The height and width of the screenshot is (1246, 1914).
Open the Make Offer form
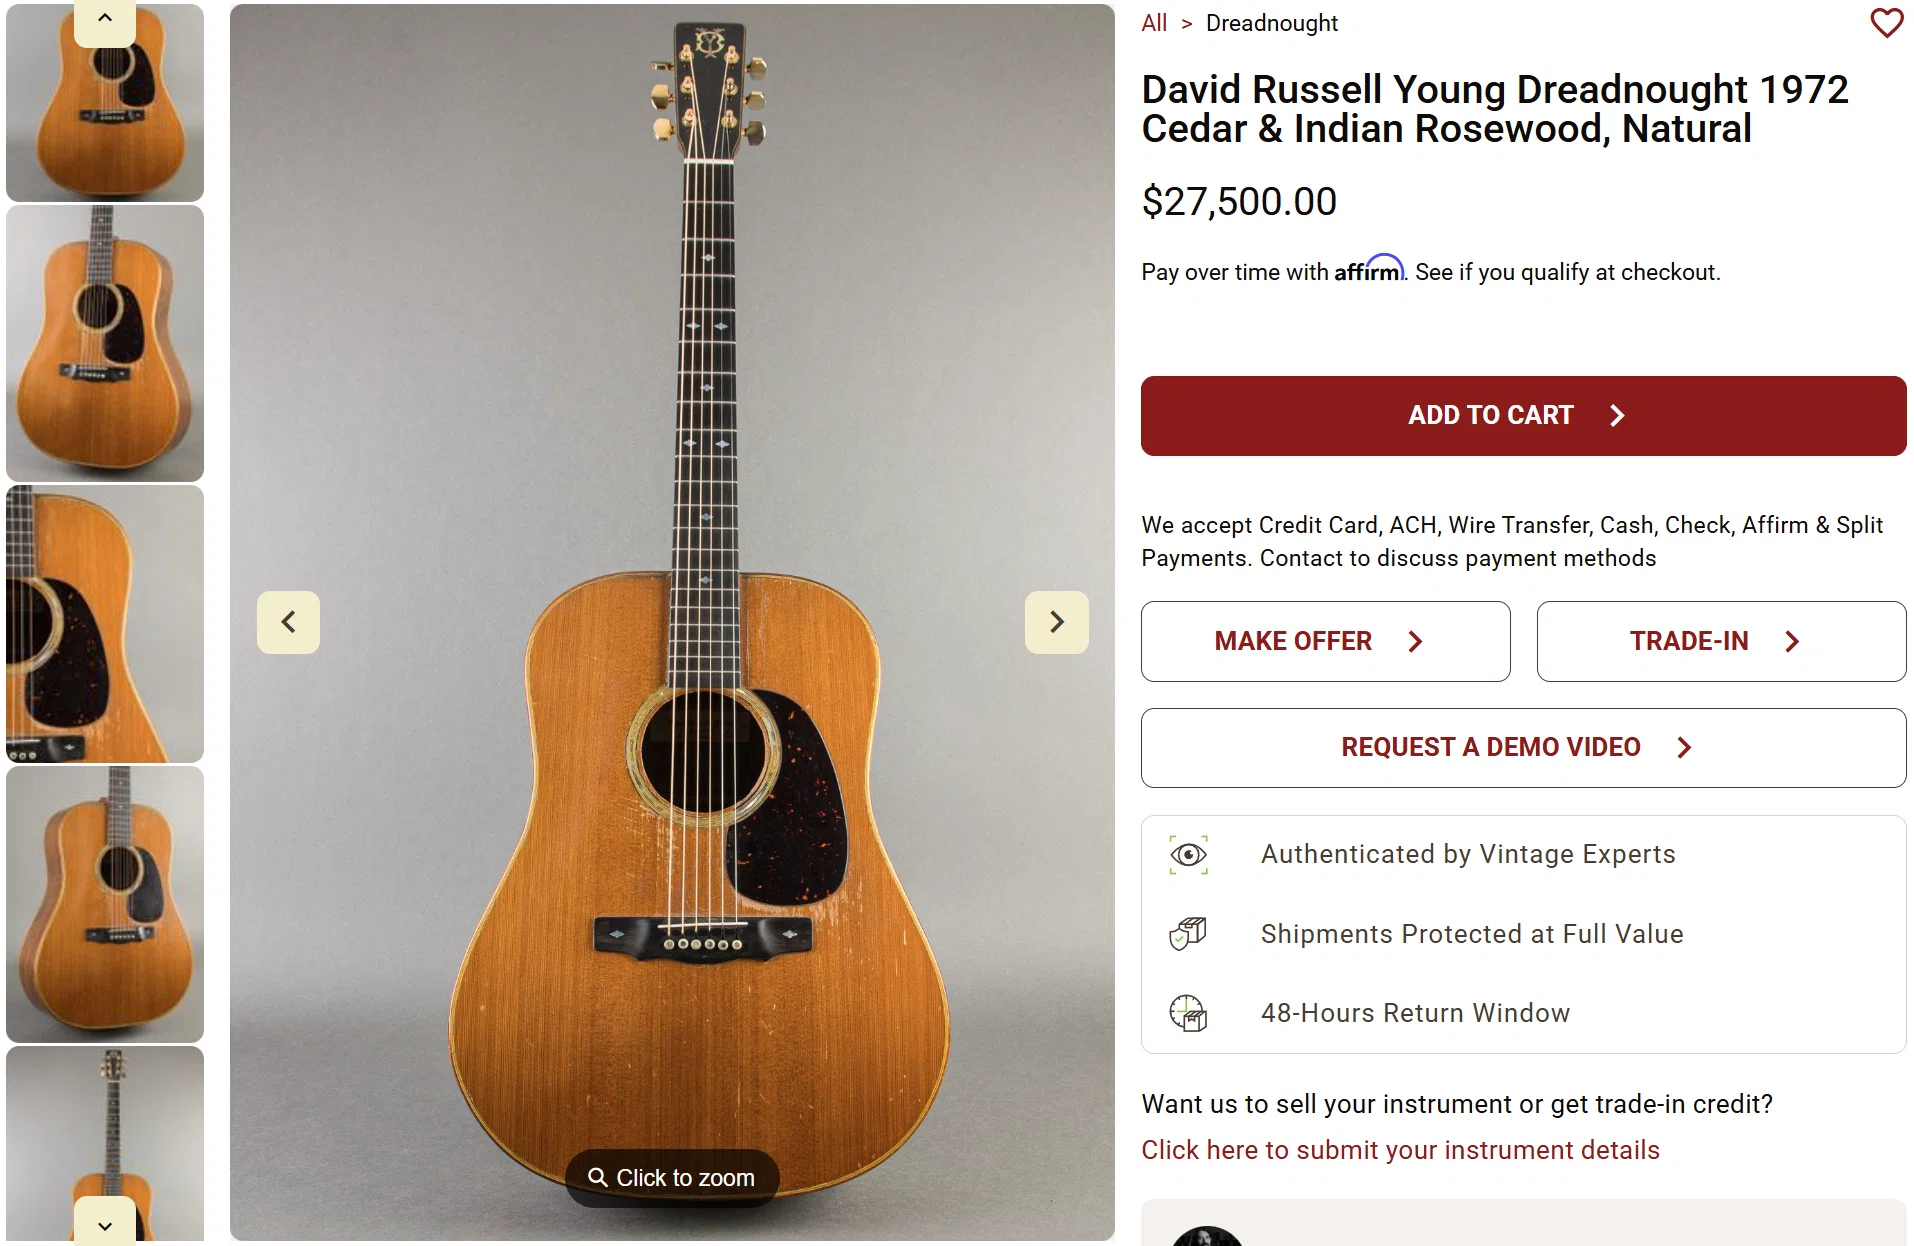pos(1325,642)
